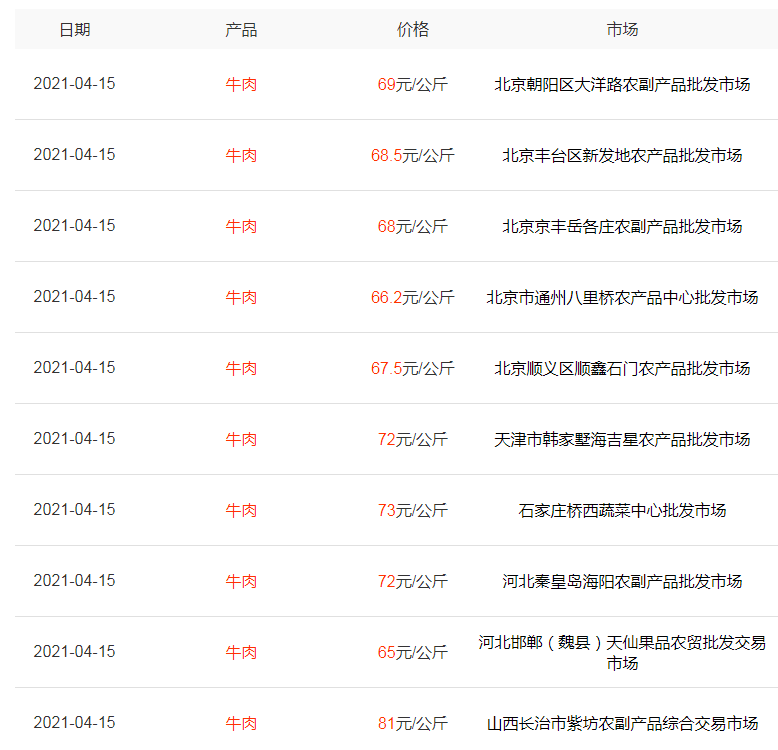Open 牛肉 link in 北京顺义区顺鑫石门 row

[241, 368]
